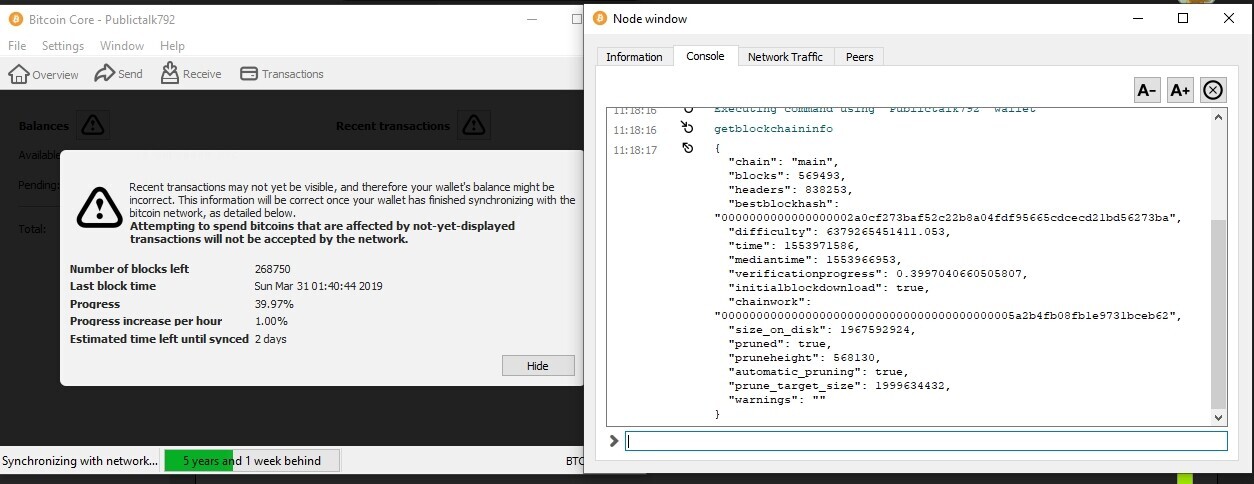The image size is (1254, 484).
Task: Open the Overview page in Bitcoin Core
Action: click(43, 74)
